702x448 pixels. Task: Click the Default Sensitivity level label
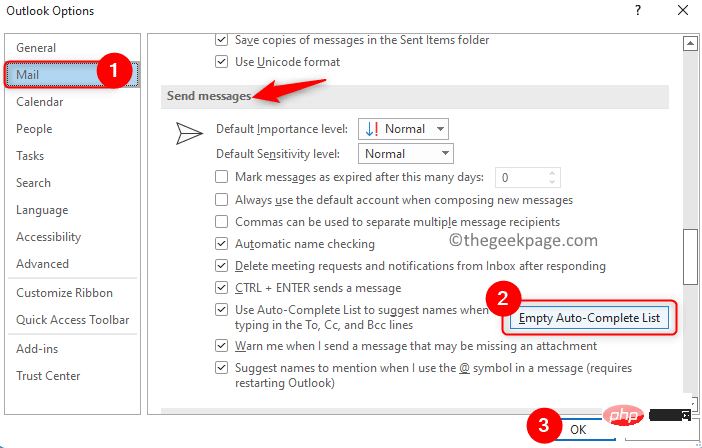click(278, 154)
